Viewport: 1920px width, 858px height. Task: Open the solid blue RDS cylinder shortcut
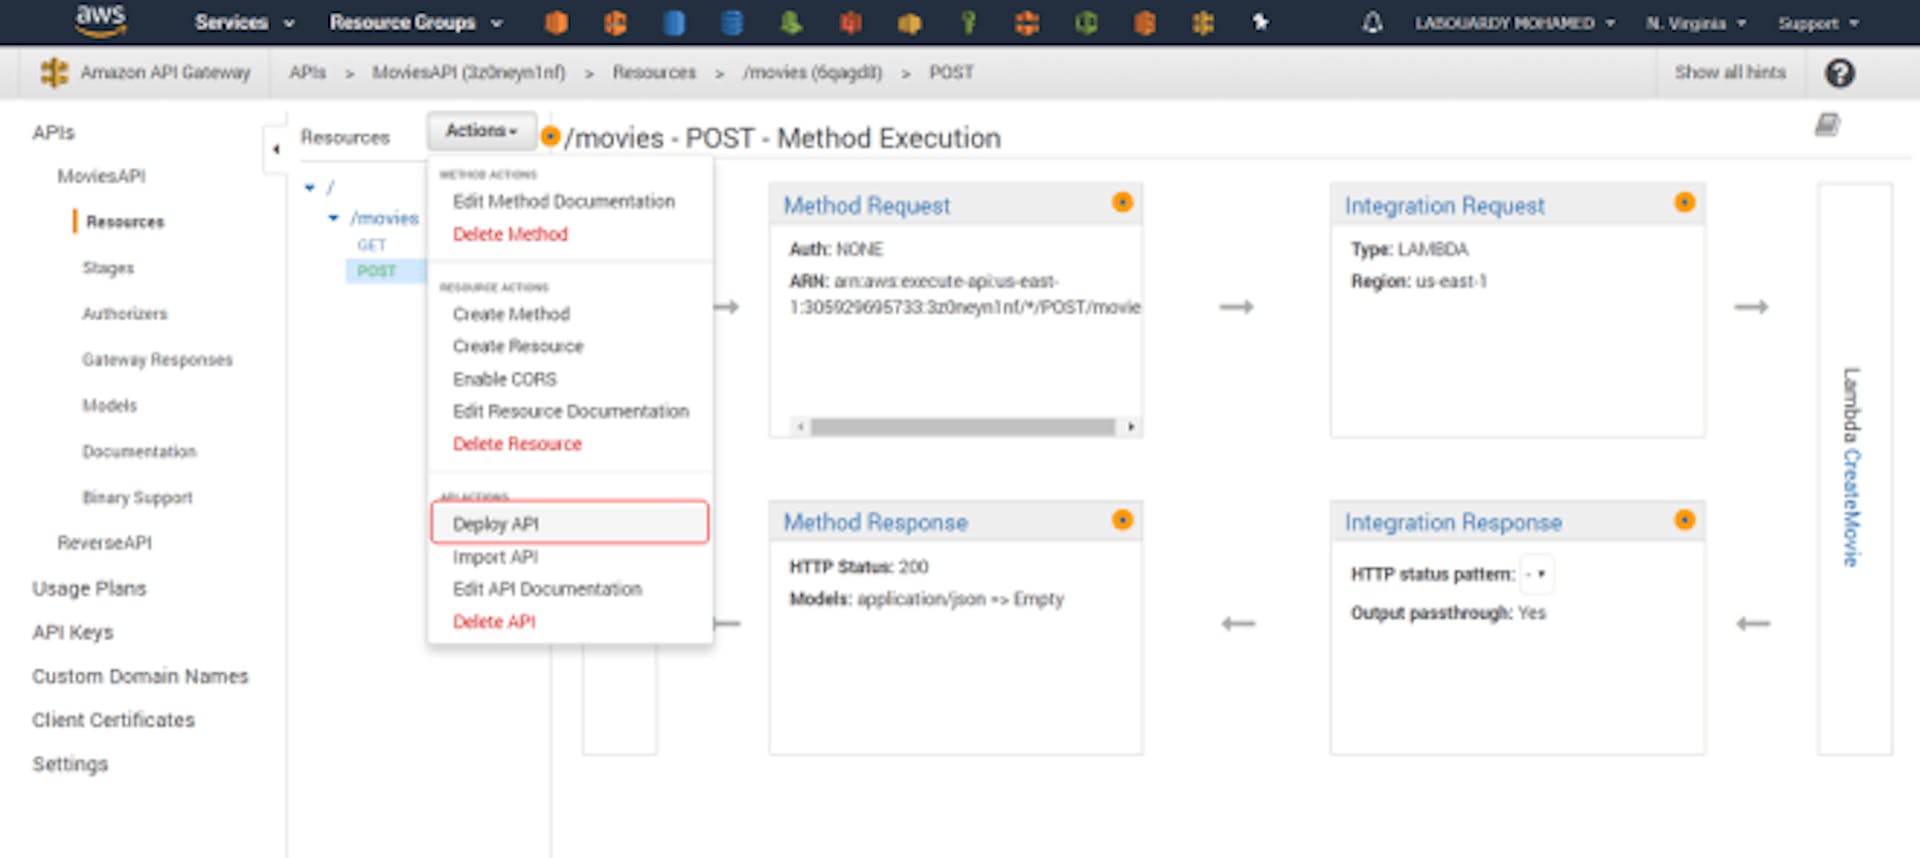(674, 22)
